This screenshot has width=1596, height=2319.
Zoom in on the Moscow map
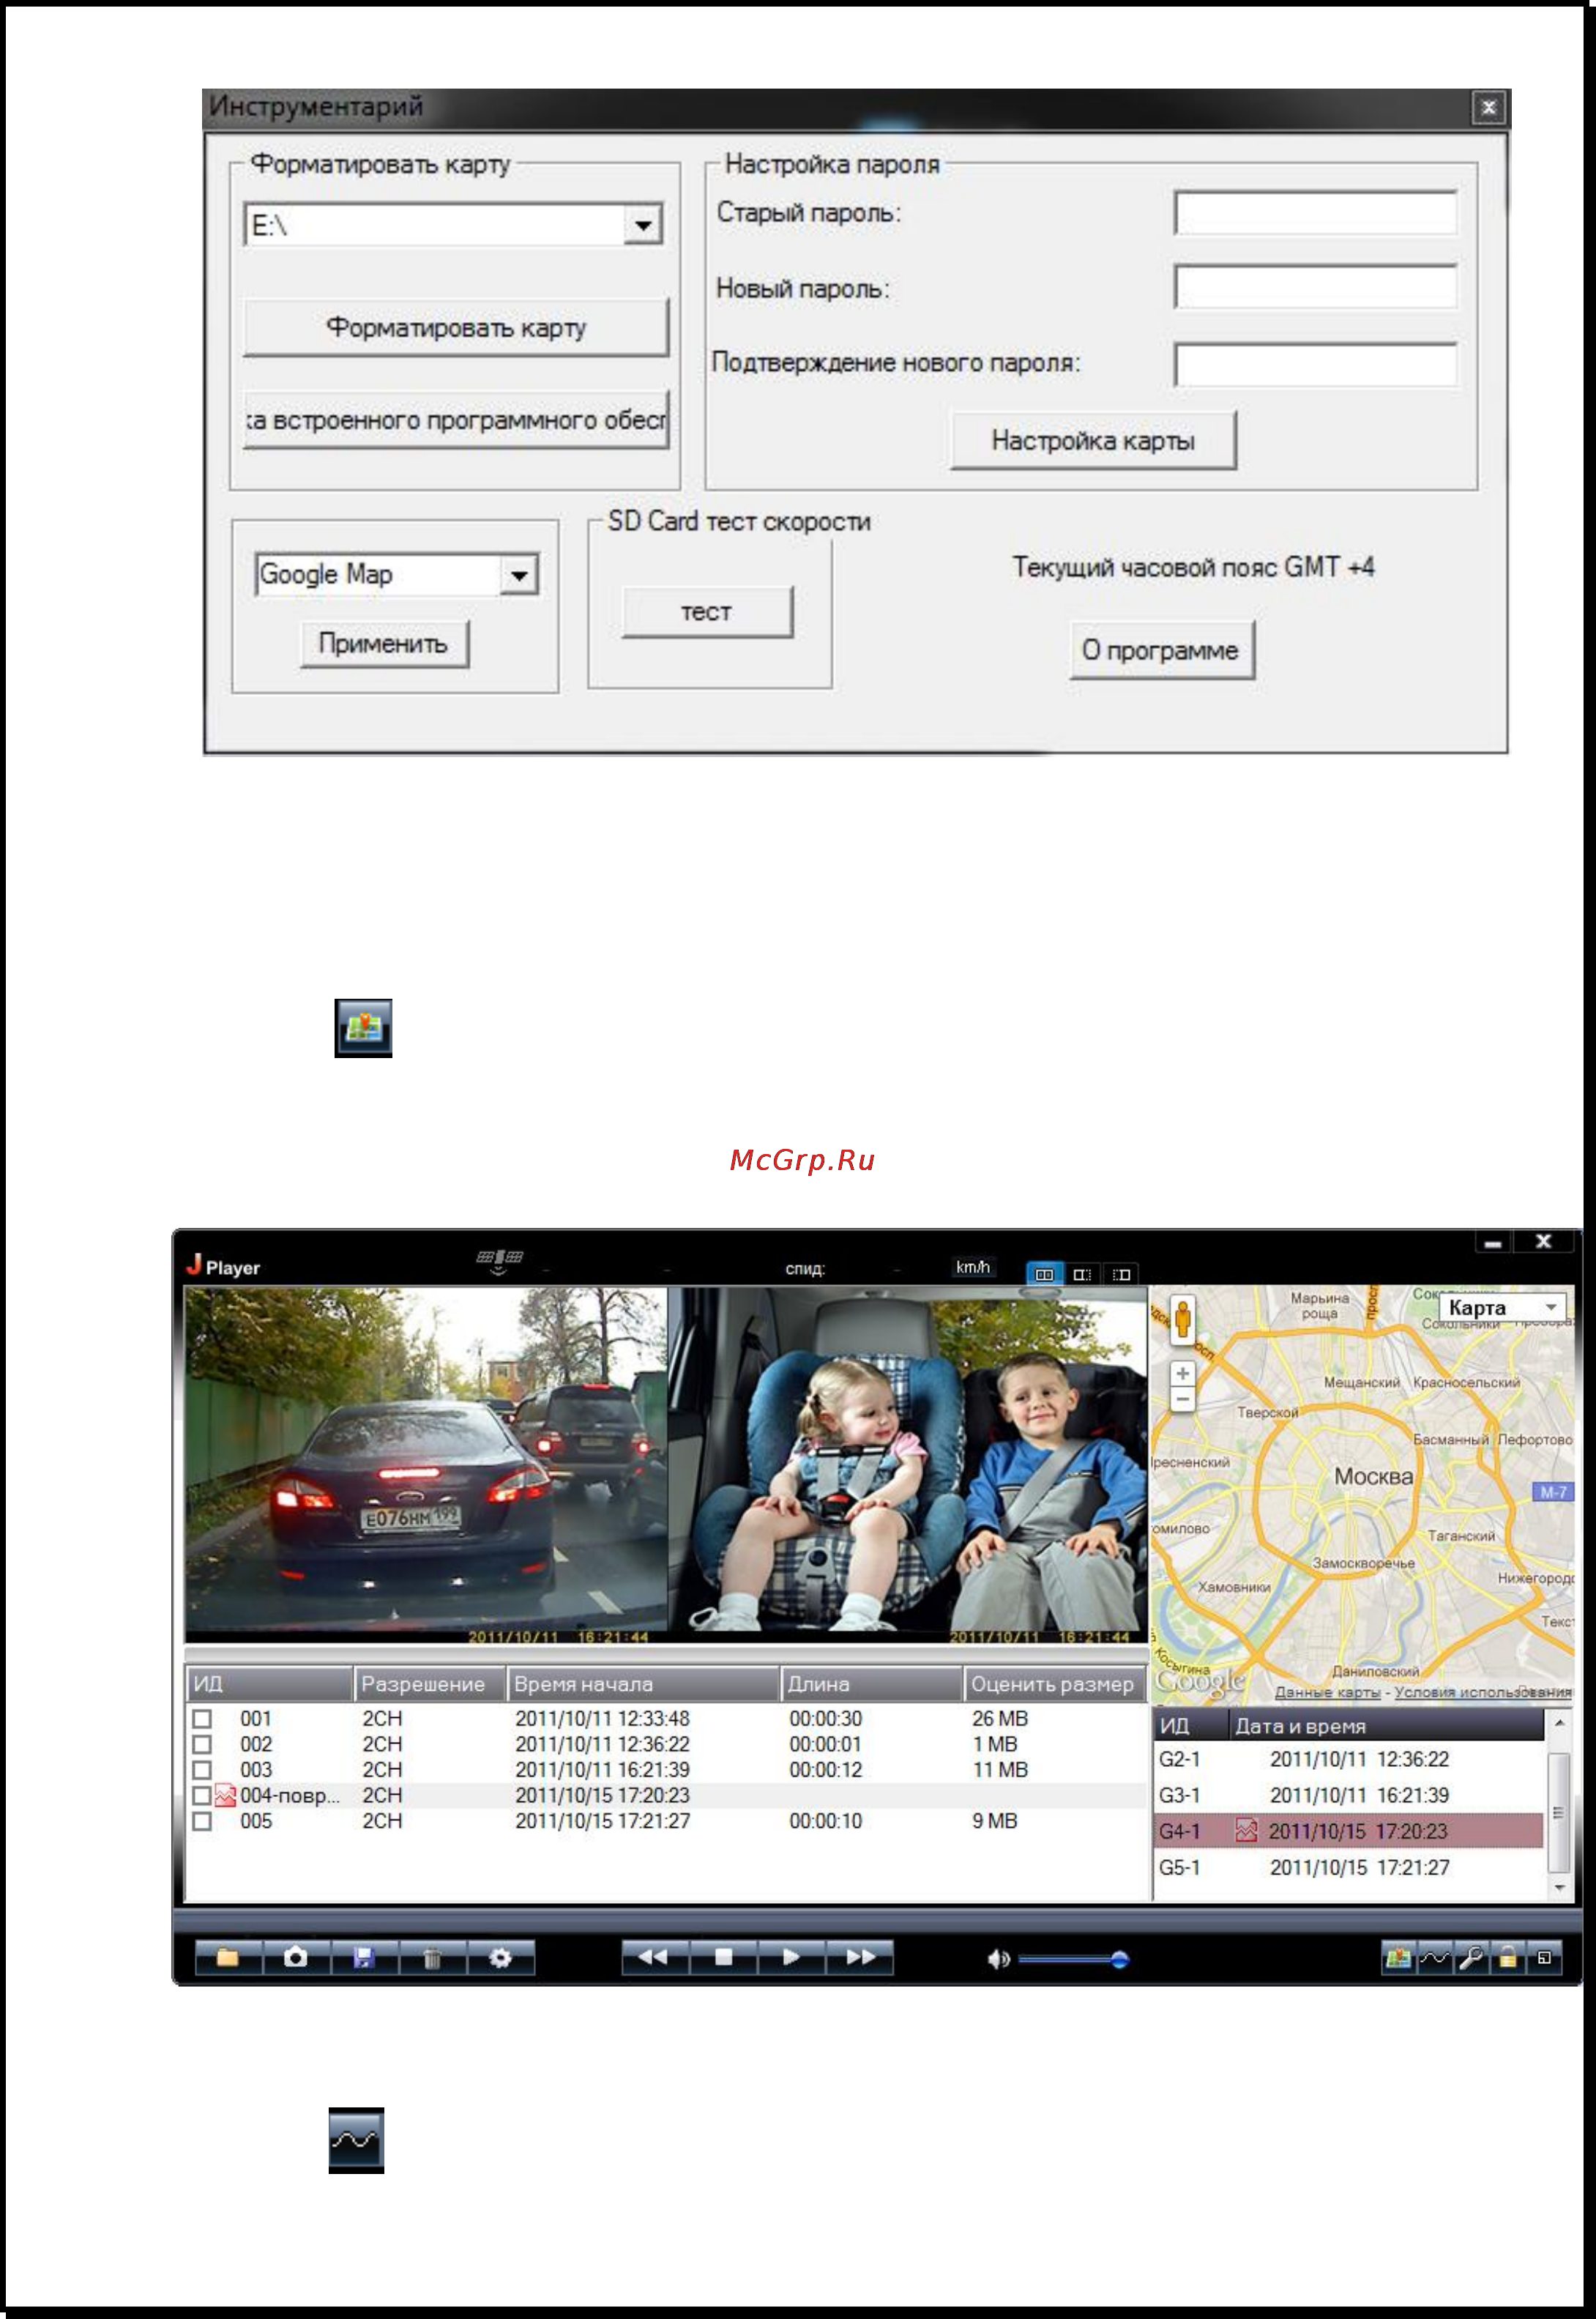coord(1183,1373)
